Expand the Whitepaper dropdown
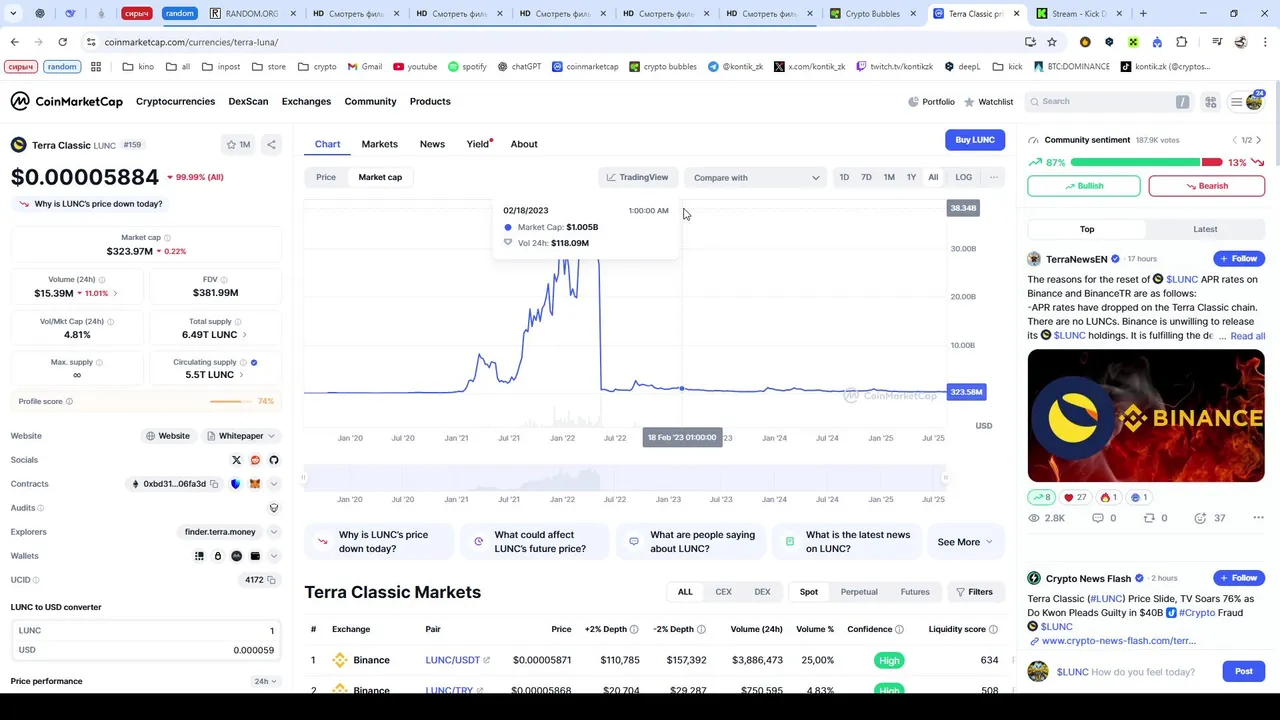The width and height of the screenshot is (1280, 720). (x=241, y=436)
